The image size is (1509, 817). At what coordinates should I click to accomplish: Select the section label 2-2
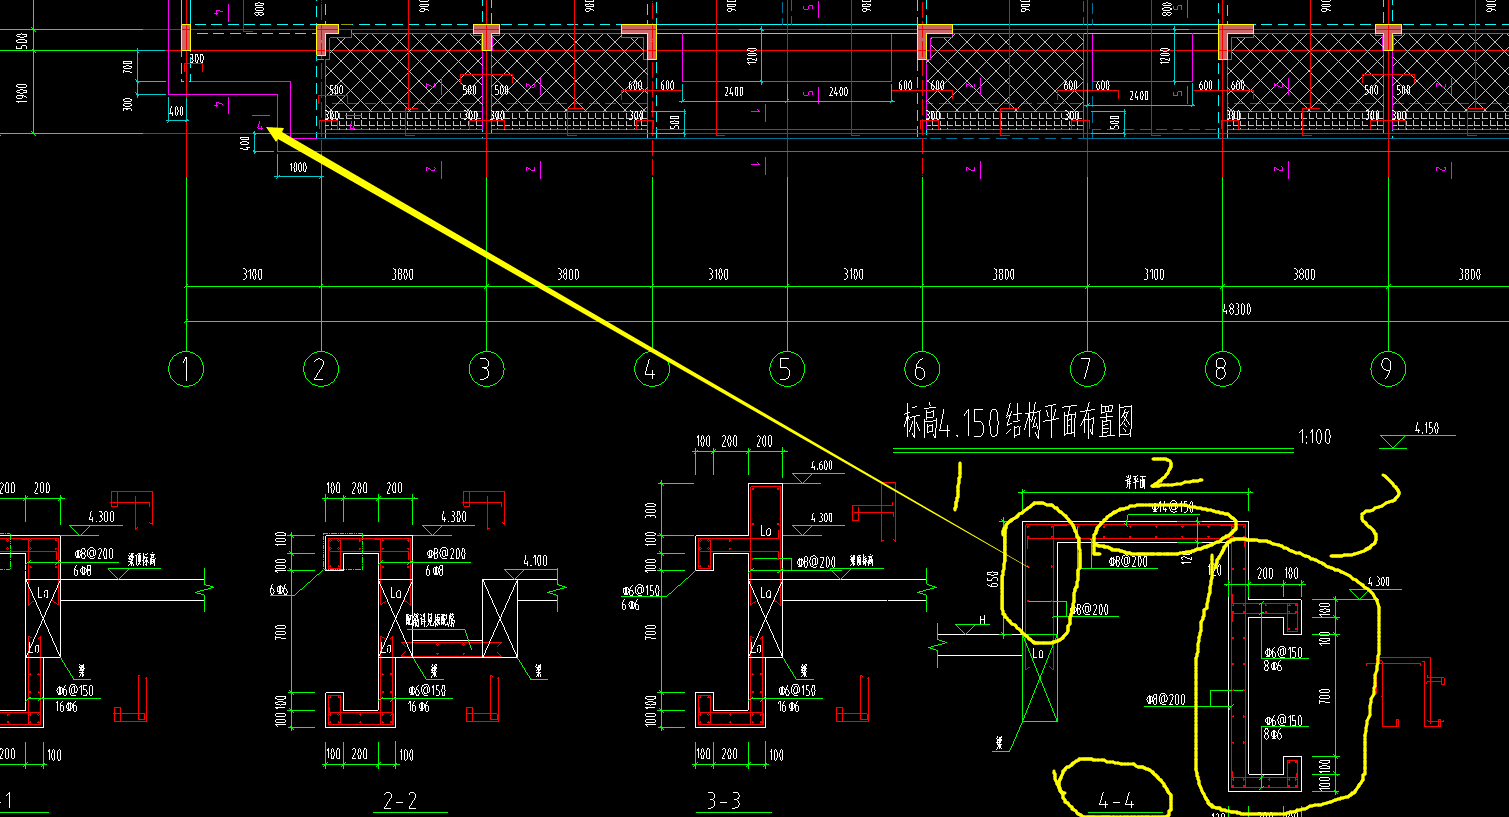400,801
